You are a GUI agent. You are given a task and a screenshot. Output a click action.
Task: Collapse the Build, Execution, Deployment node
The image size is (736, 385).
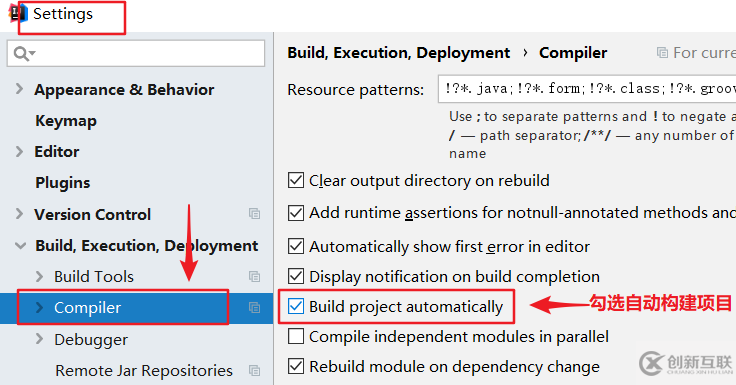20,246
